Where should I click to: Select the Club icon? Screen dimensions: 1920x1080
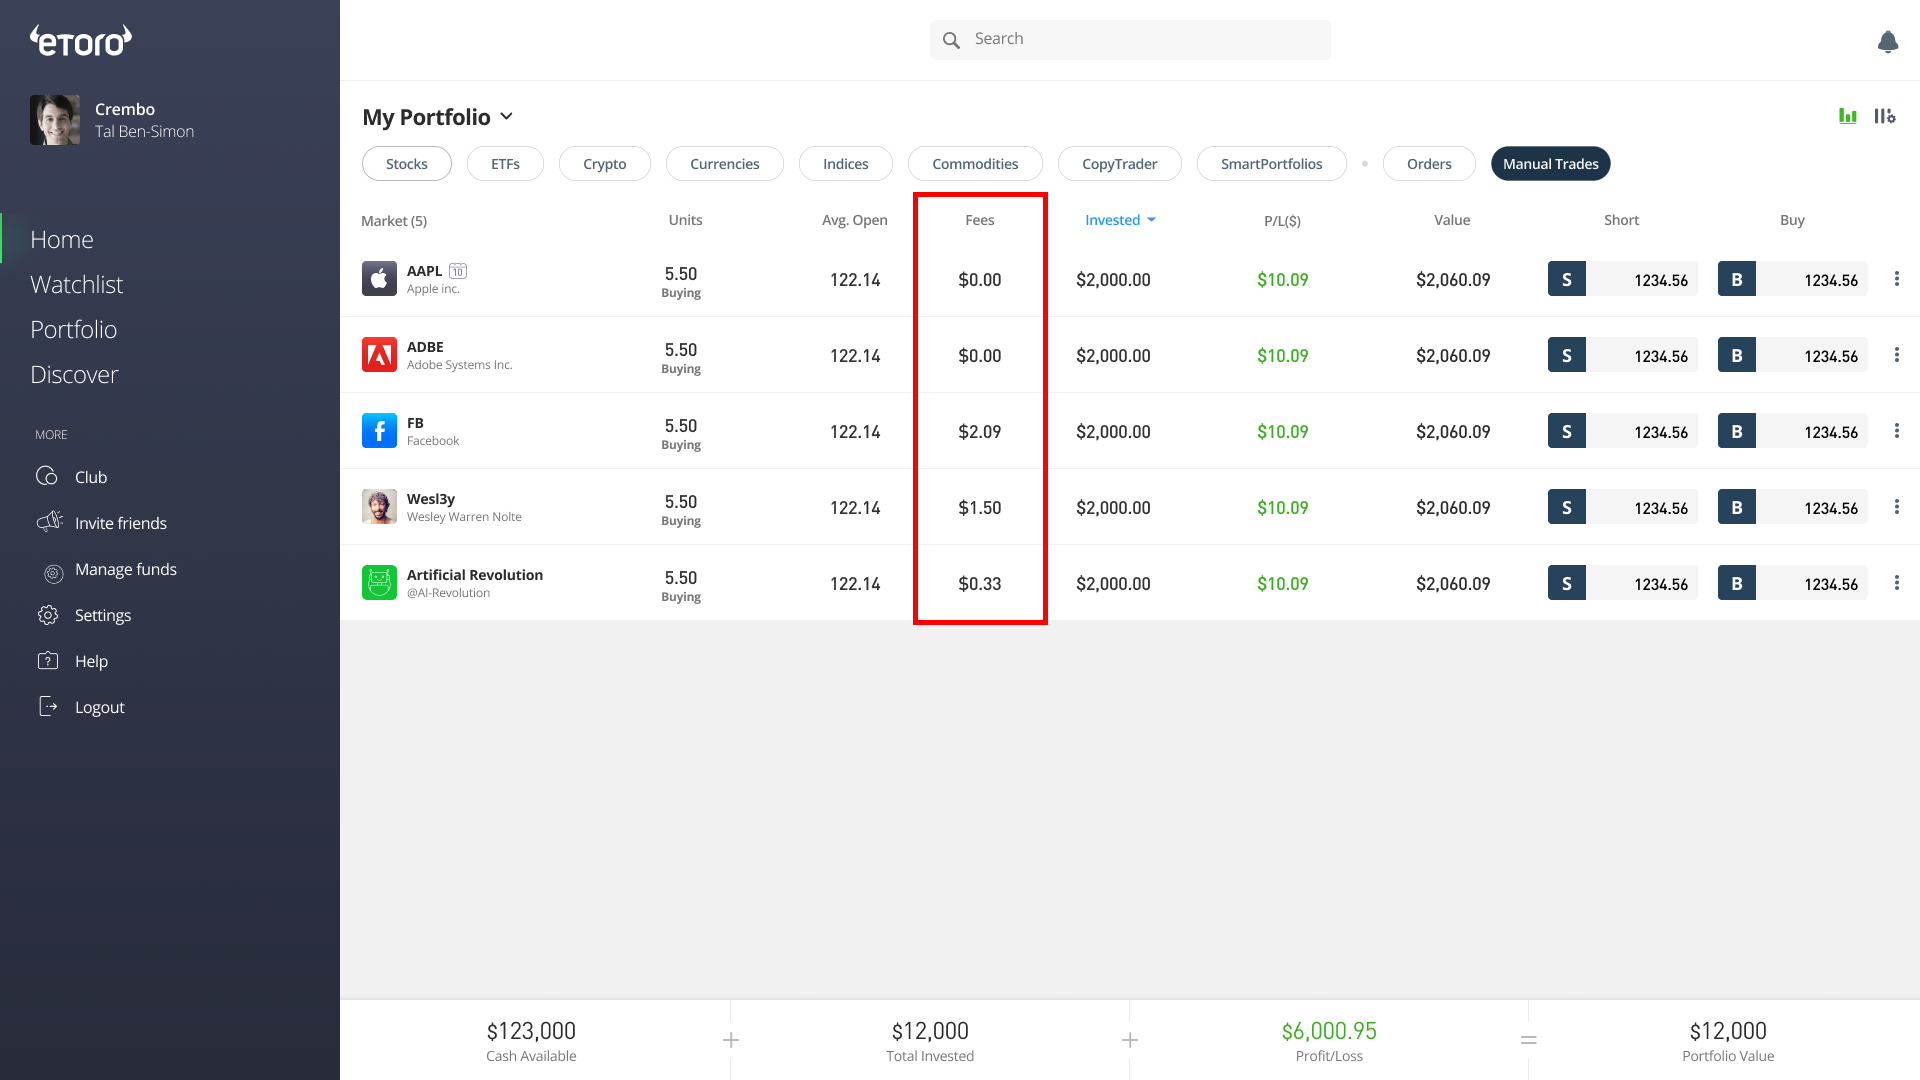coord(48,477)
